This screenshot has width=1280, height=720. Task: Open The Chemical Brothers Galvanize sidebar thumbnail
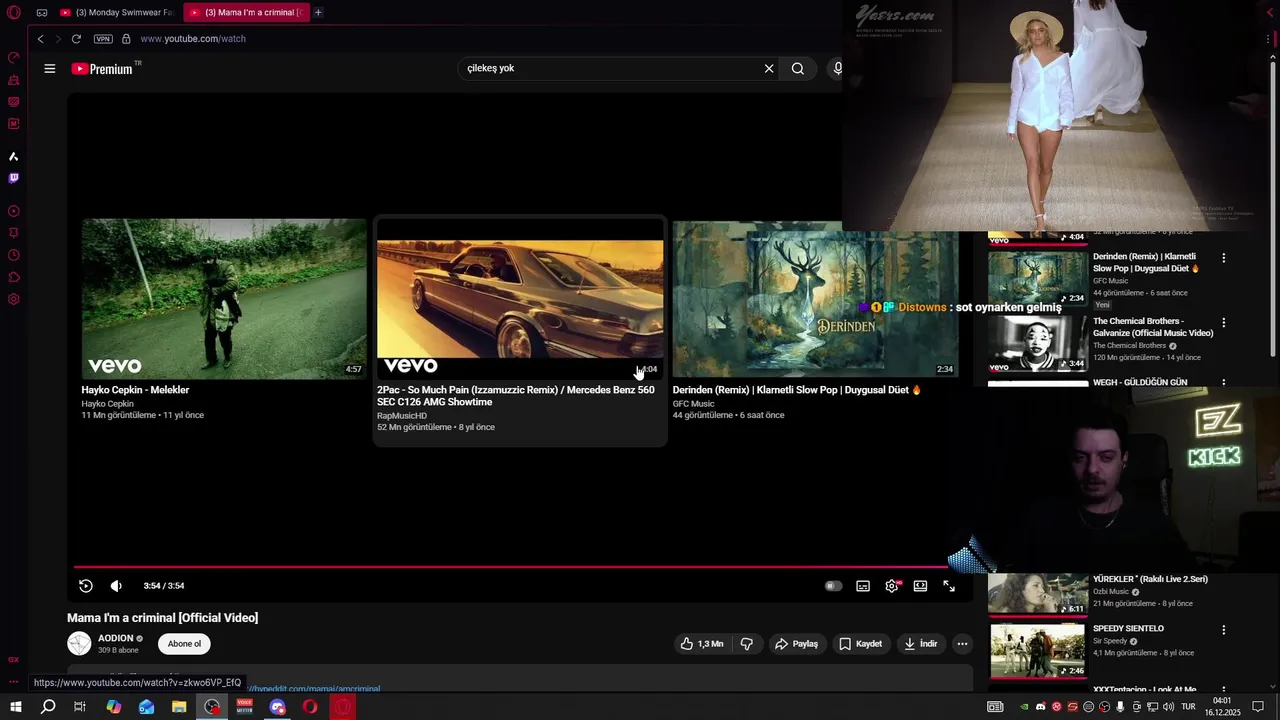coord(1037,343)
